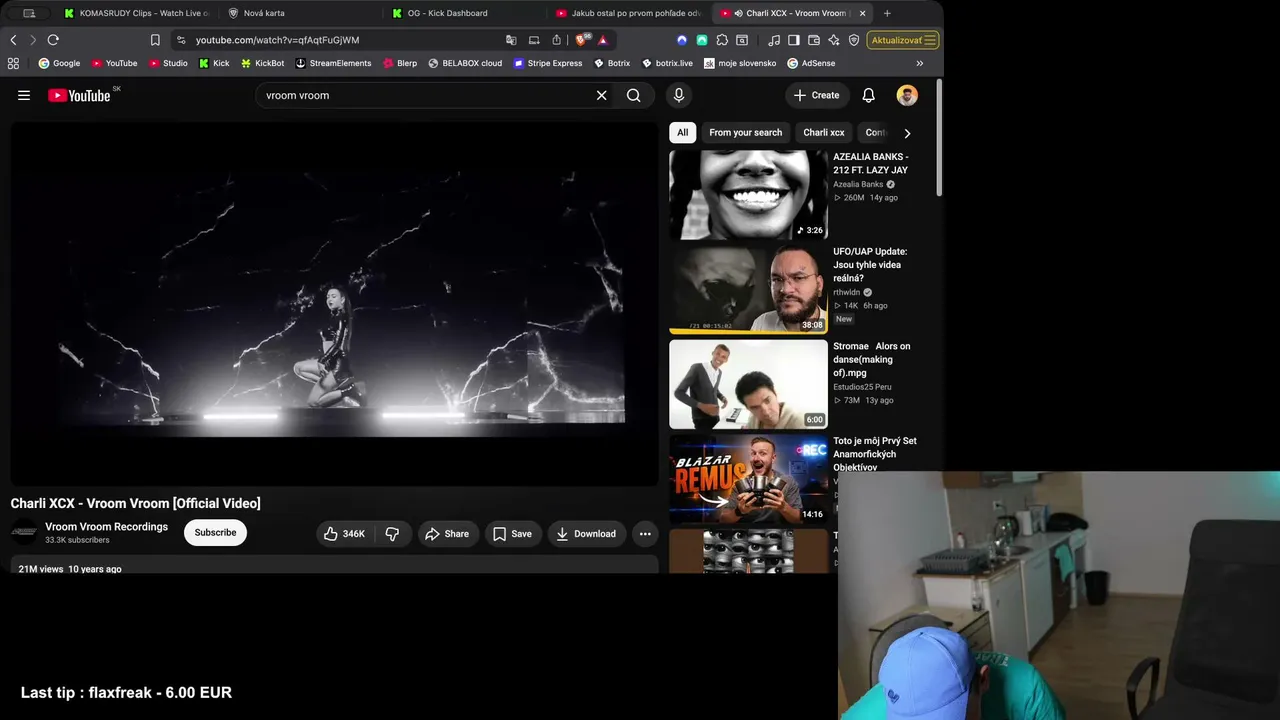Open the Aktualizovať update menu
Viewport: 1280px width, 720px height.
903,40
